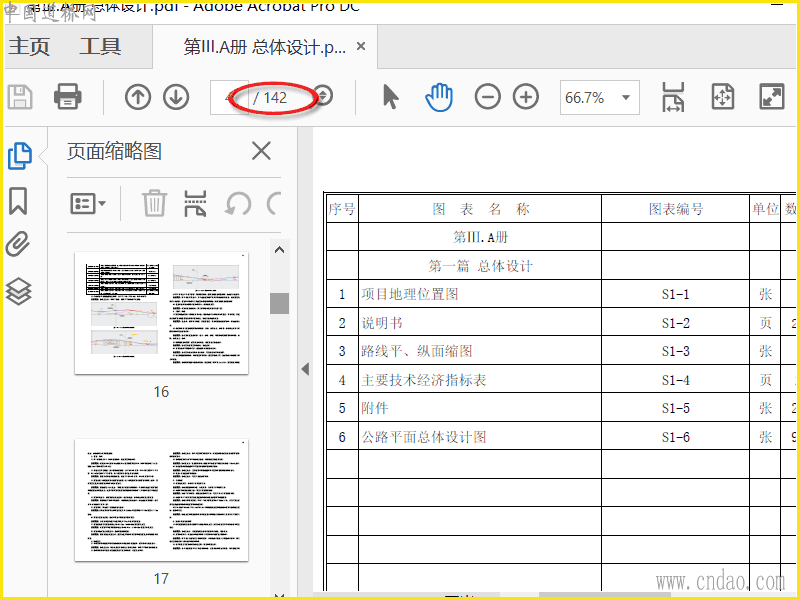Click thumbnail scrollbar up arrow
The image size is (800, 600).
279,250
